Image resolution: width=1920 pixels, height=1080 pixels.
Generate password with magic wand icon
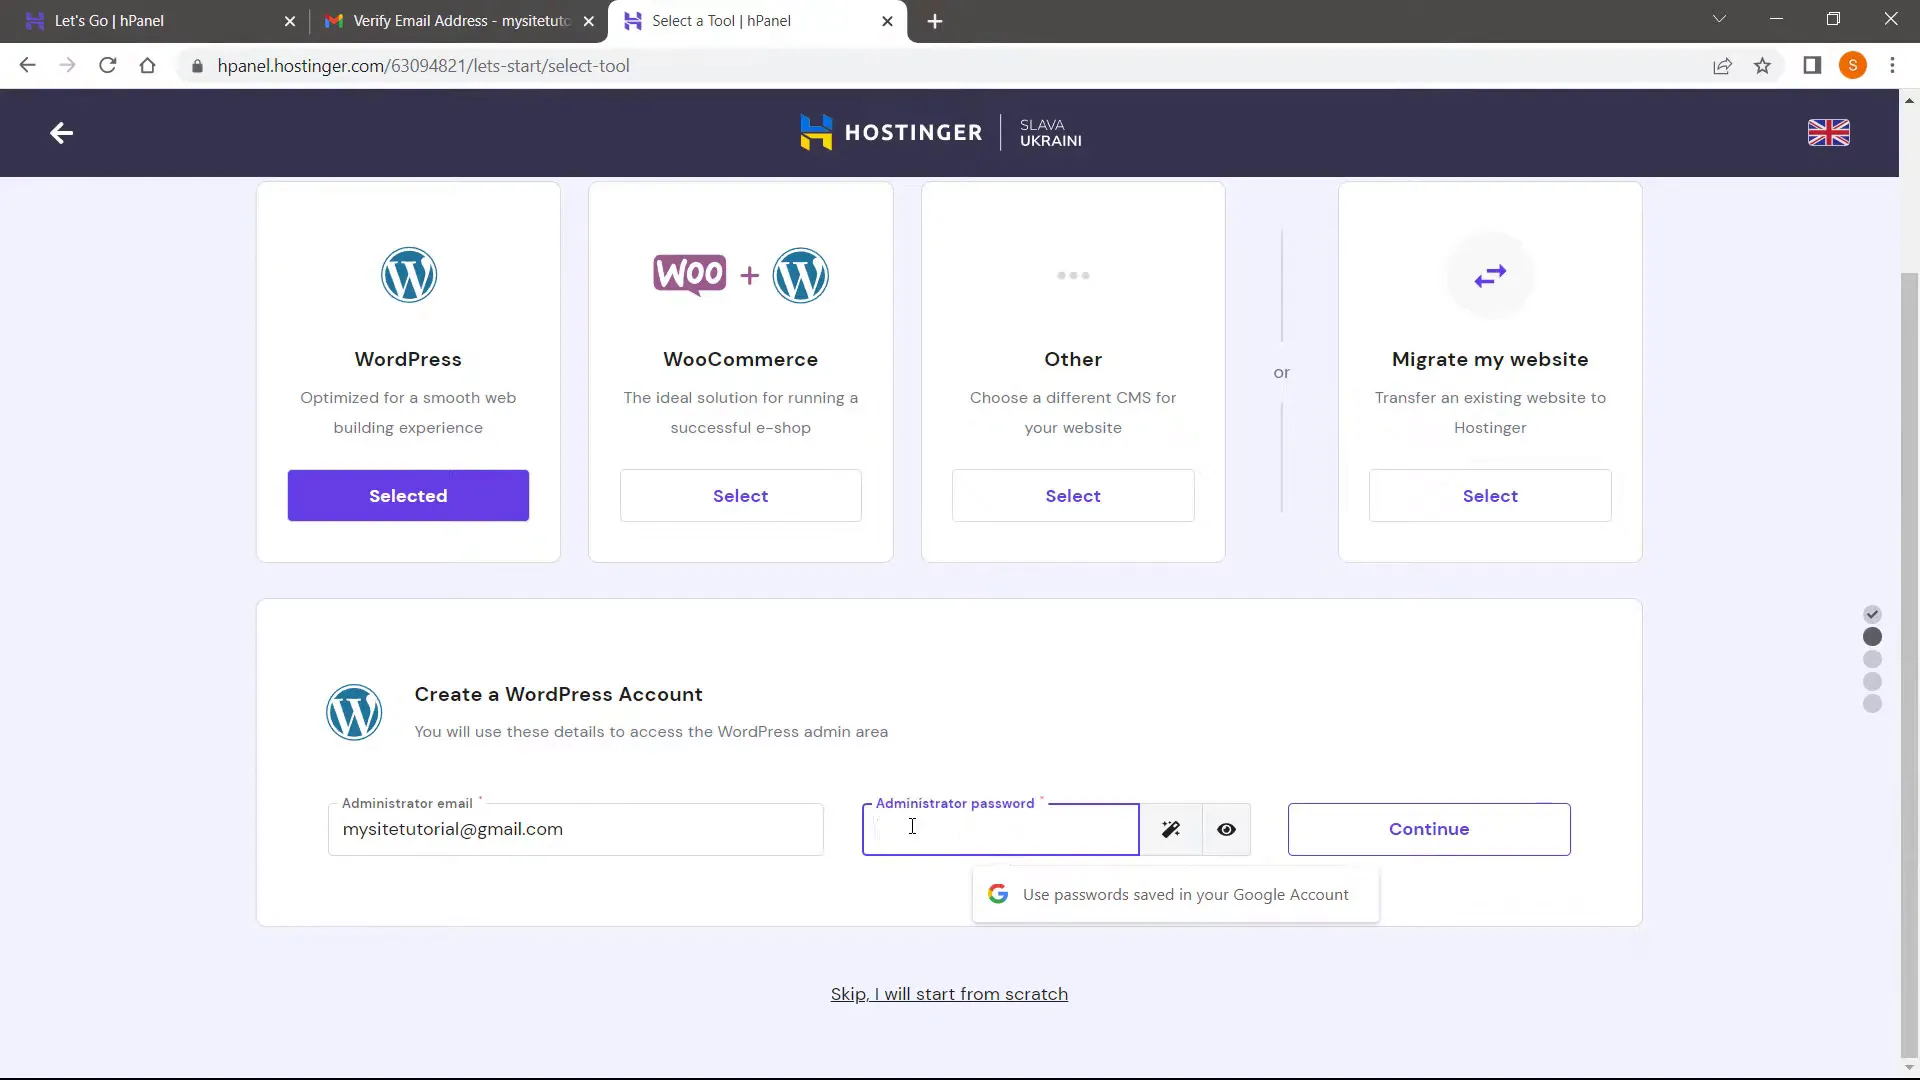tap(1171, 829)
